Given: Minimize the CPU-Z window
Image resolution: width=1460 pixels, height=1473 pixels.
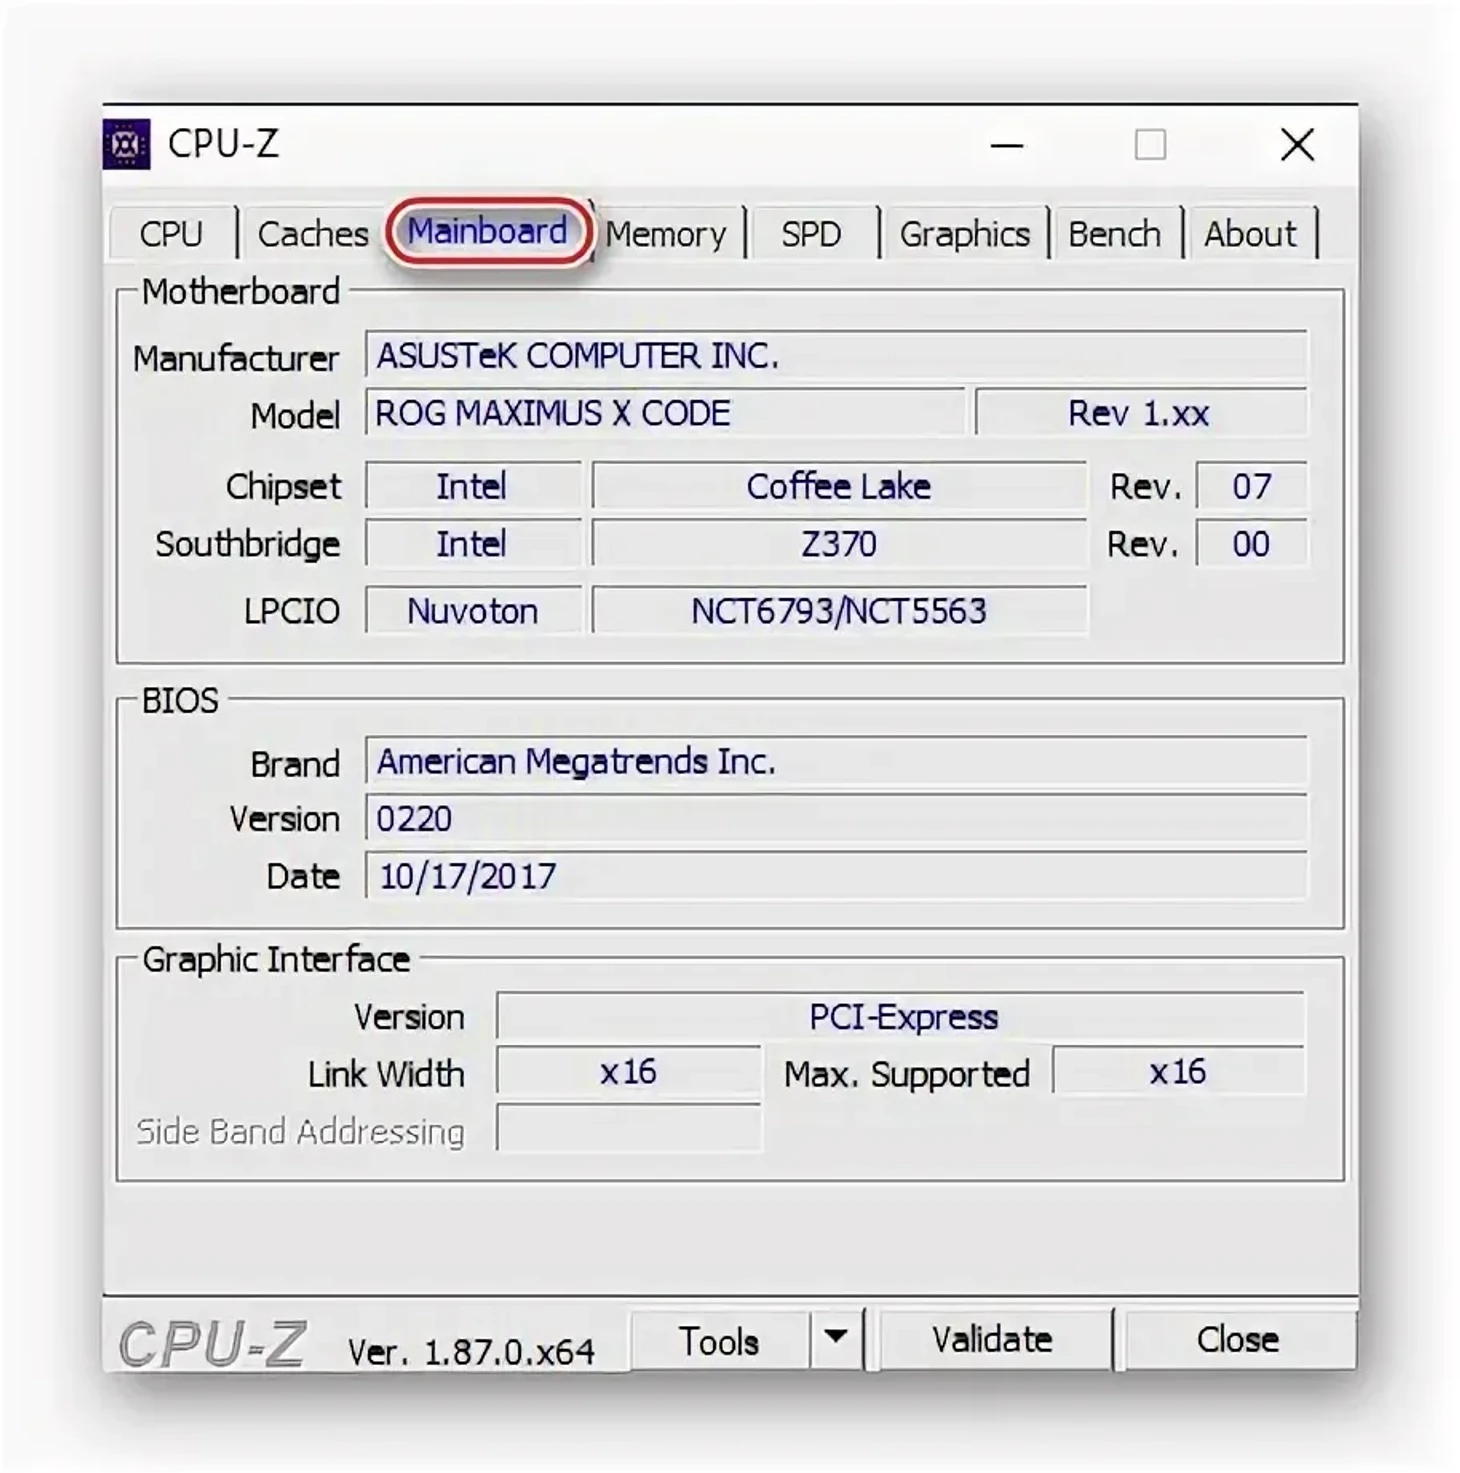Looking at the screenshot, I should pos(1006,146).
